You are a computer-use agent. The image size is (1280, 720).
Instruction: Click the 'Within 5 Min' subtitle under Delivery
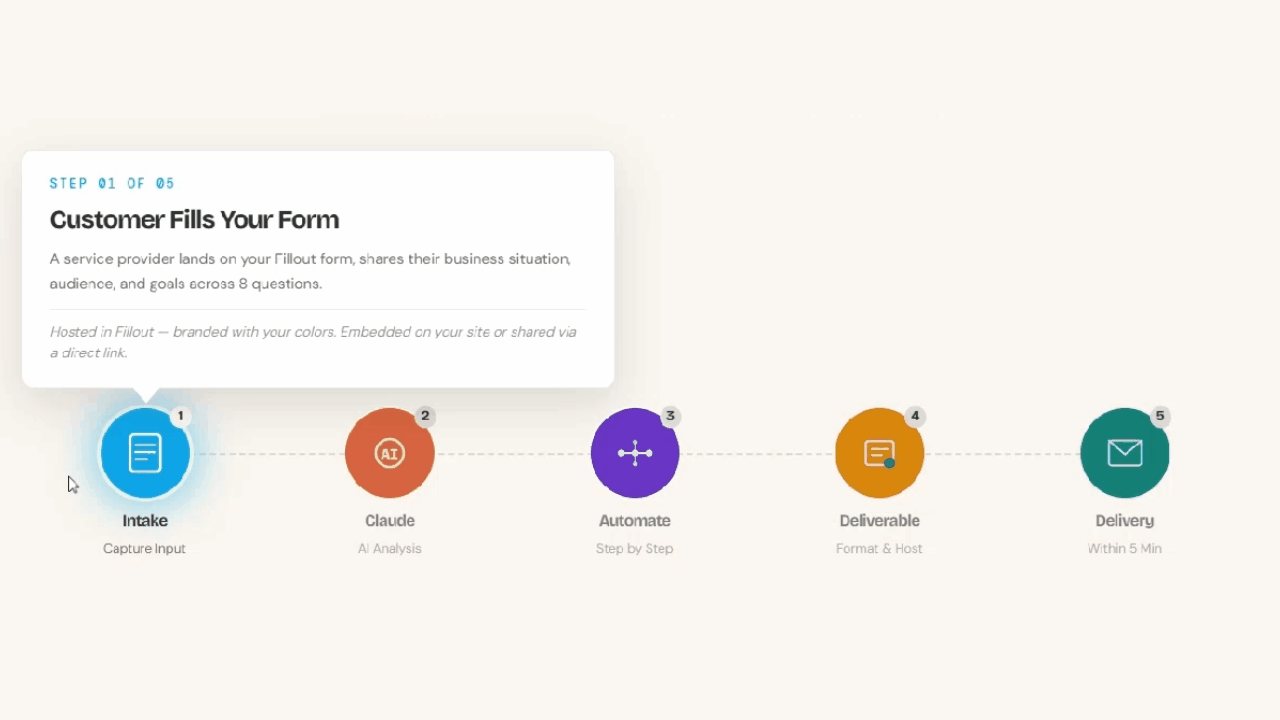(1125, 549)
